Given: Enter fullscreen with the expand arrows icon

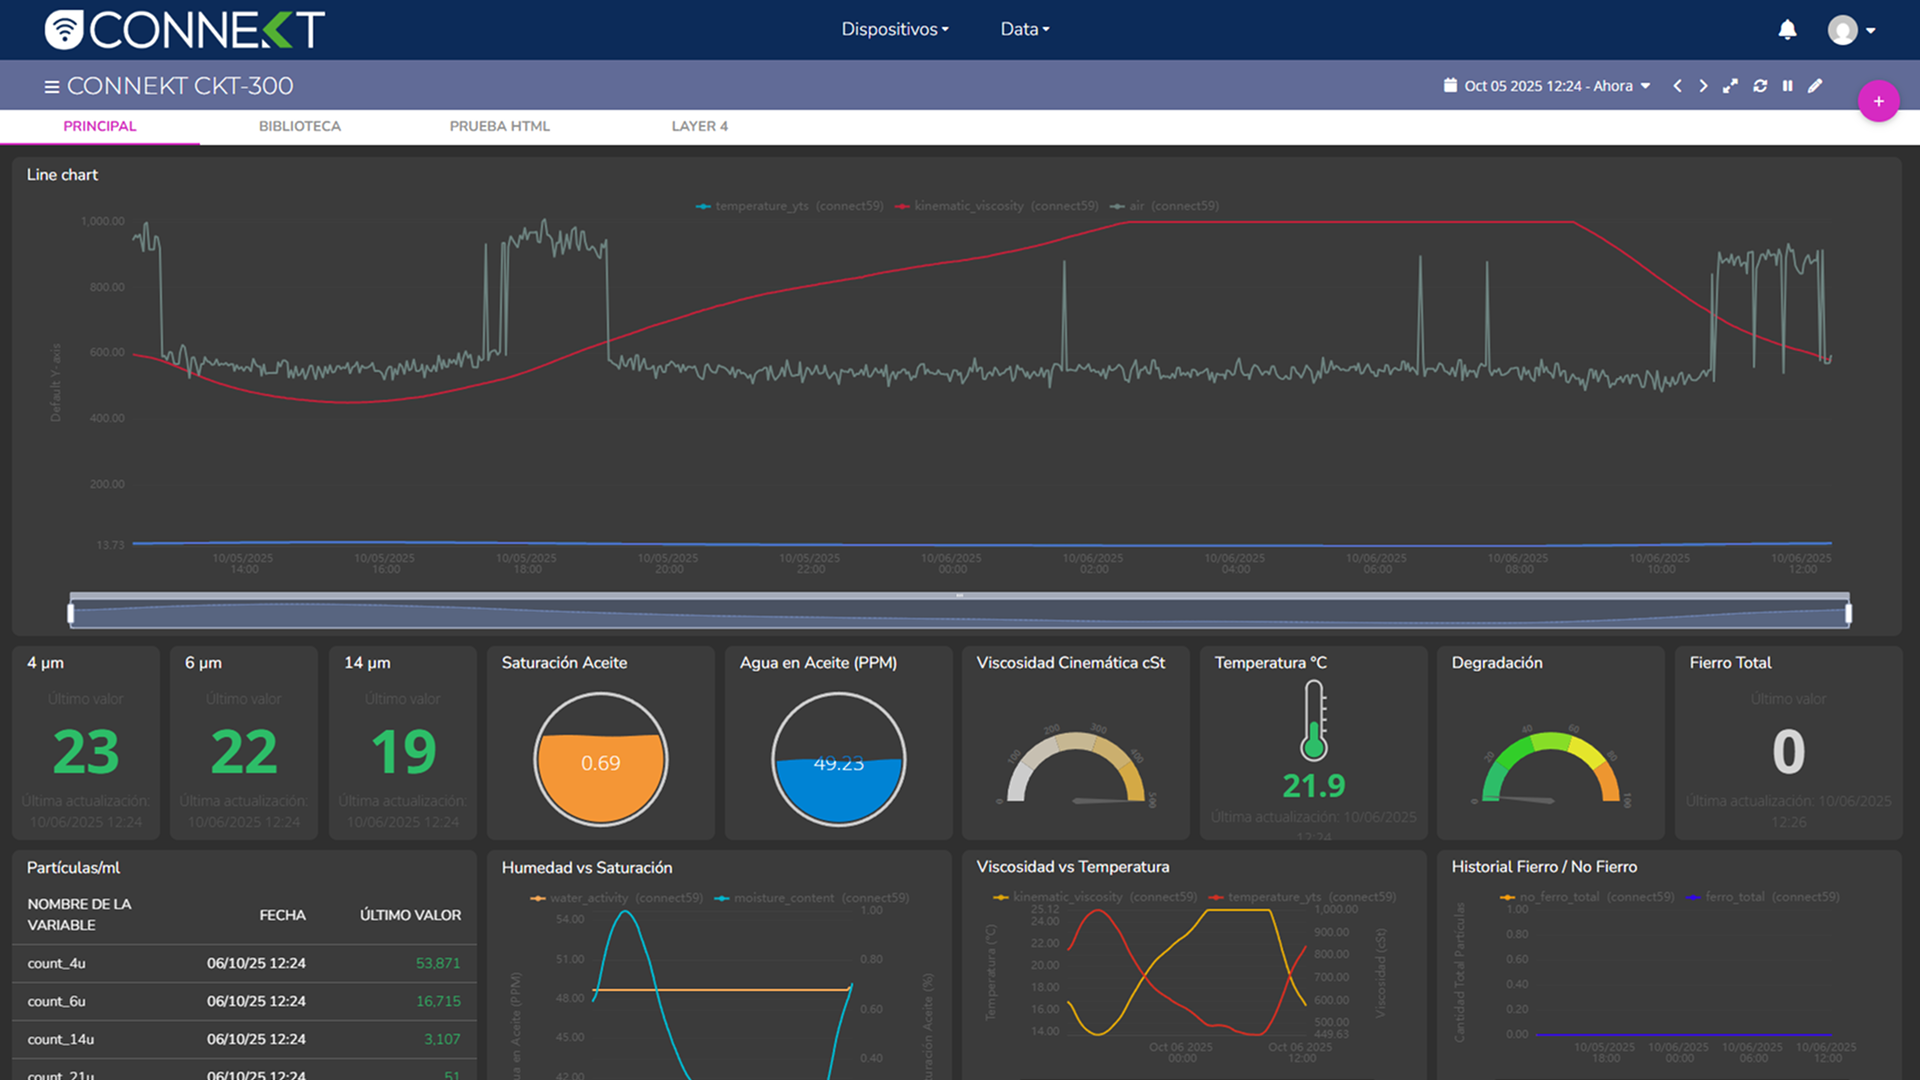Looking at the screenshot, I should 1730,86.
